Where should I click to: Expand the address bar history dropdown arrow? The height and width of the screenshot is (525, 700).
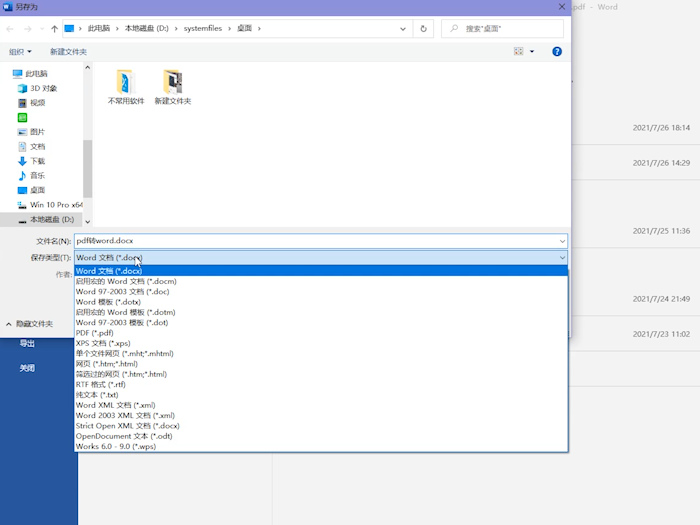[x=404, y=29]
